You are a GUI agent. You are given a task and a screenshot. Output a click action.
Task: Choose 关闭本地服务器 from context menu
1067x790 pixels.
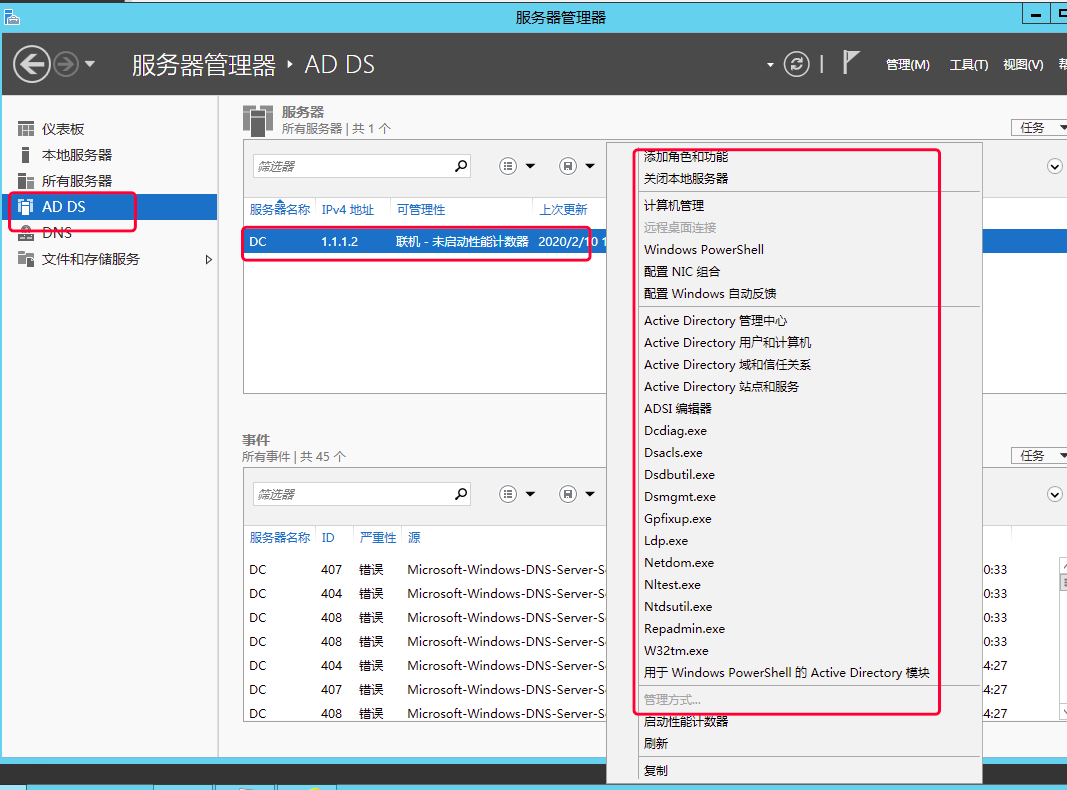pos(686,178)
